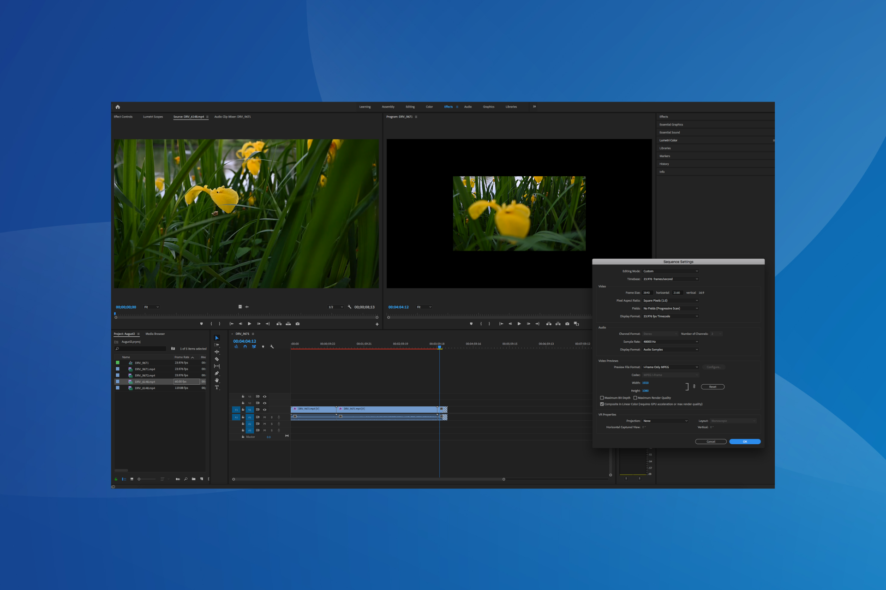Open Sample Rate dropdown
Screen dimensions: 886x590
click(x=671, y=342)
